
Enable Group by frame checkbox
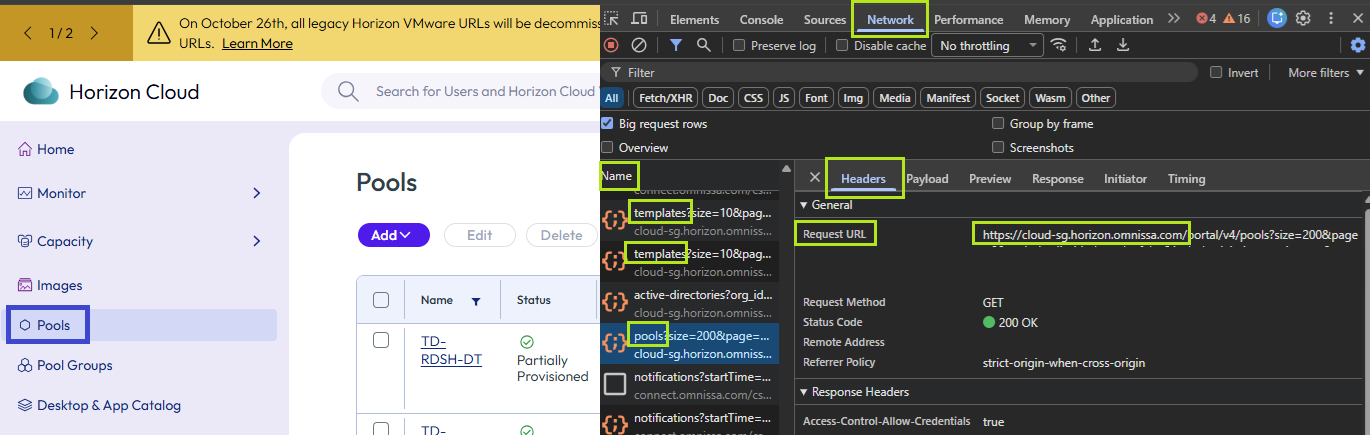tap(998, 123)
